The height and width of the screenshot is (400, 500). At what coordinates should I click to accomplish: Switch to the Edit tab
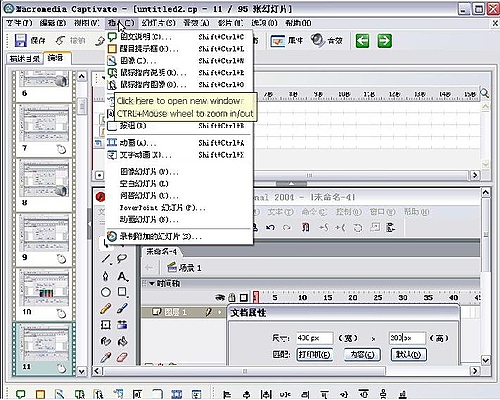[57, 58]
